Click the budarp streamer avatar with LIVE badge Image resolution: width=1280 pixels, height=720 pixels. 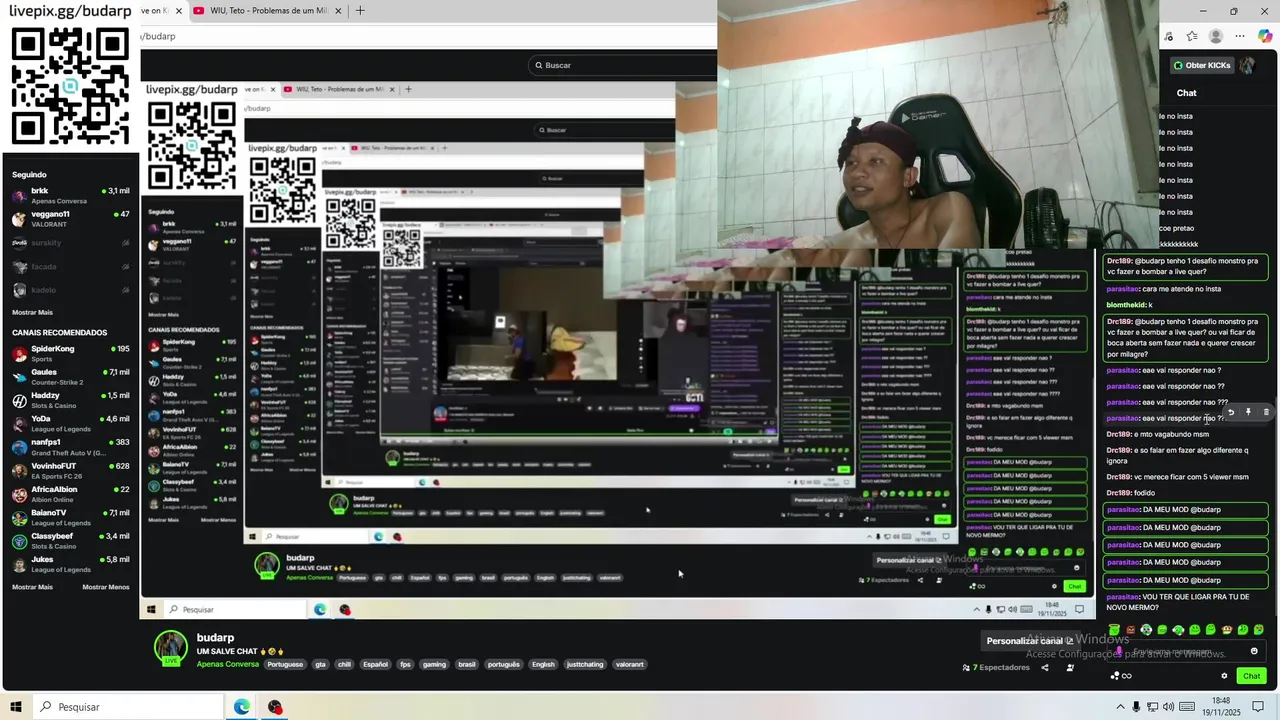(171, 648)
